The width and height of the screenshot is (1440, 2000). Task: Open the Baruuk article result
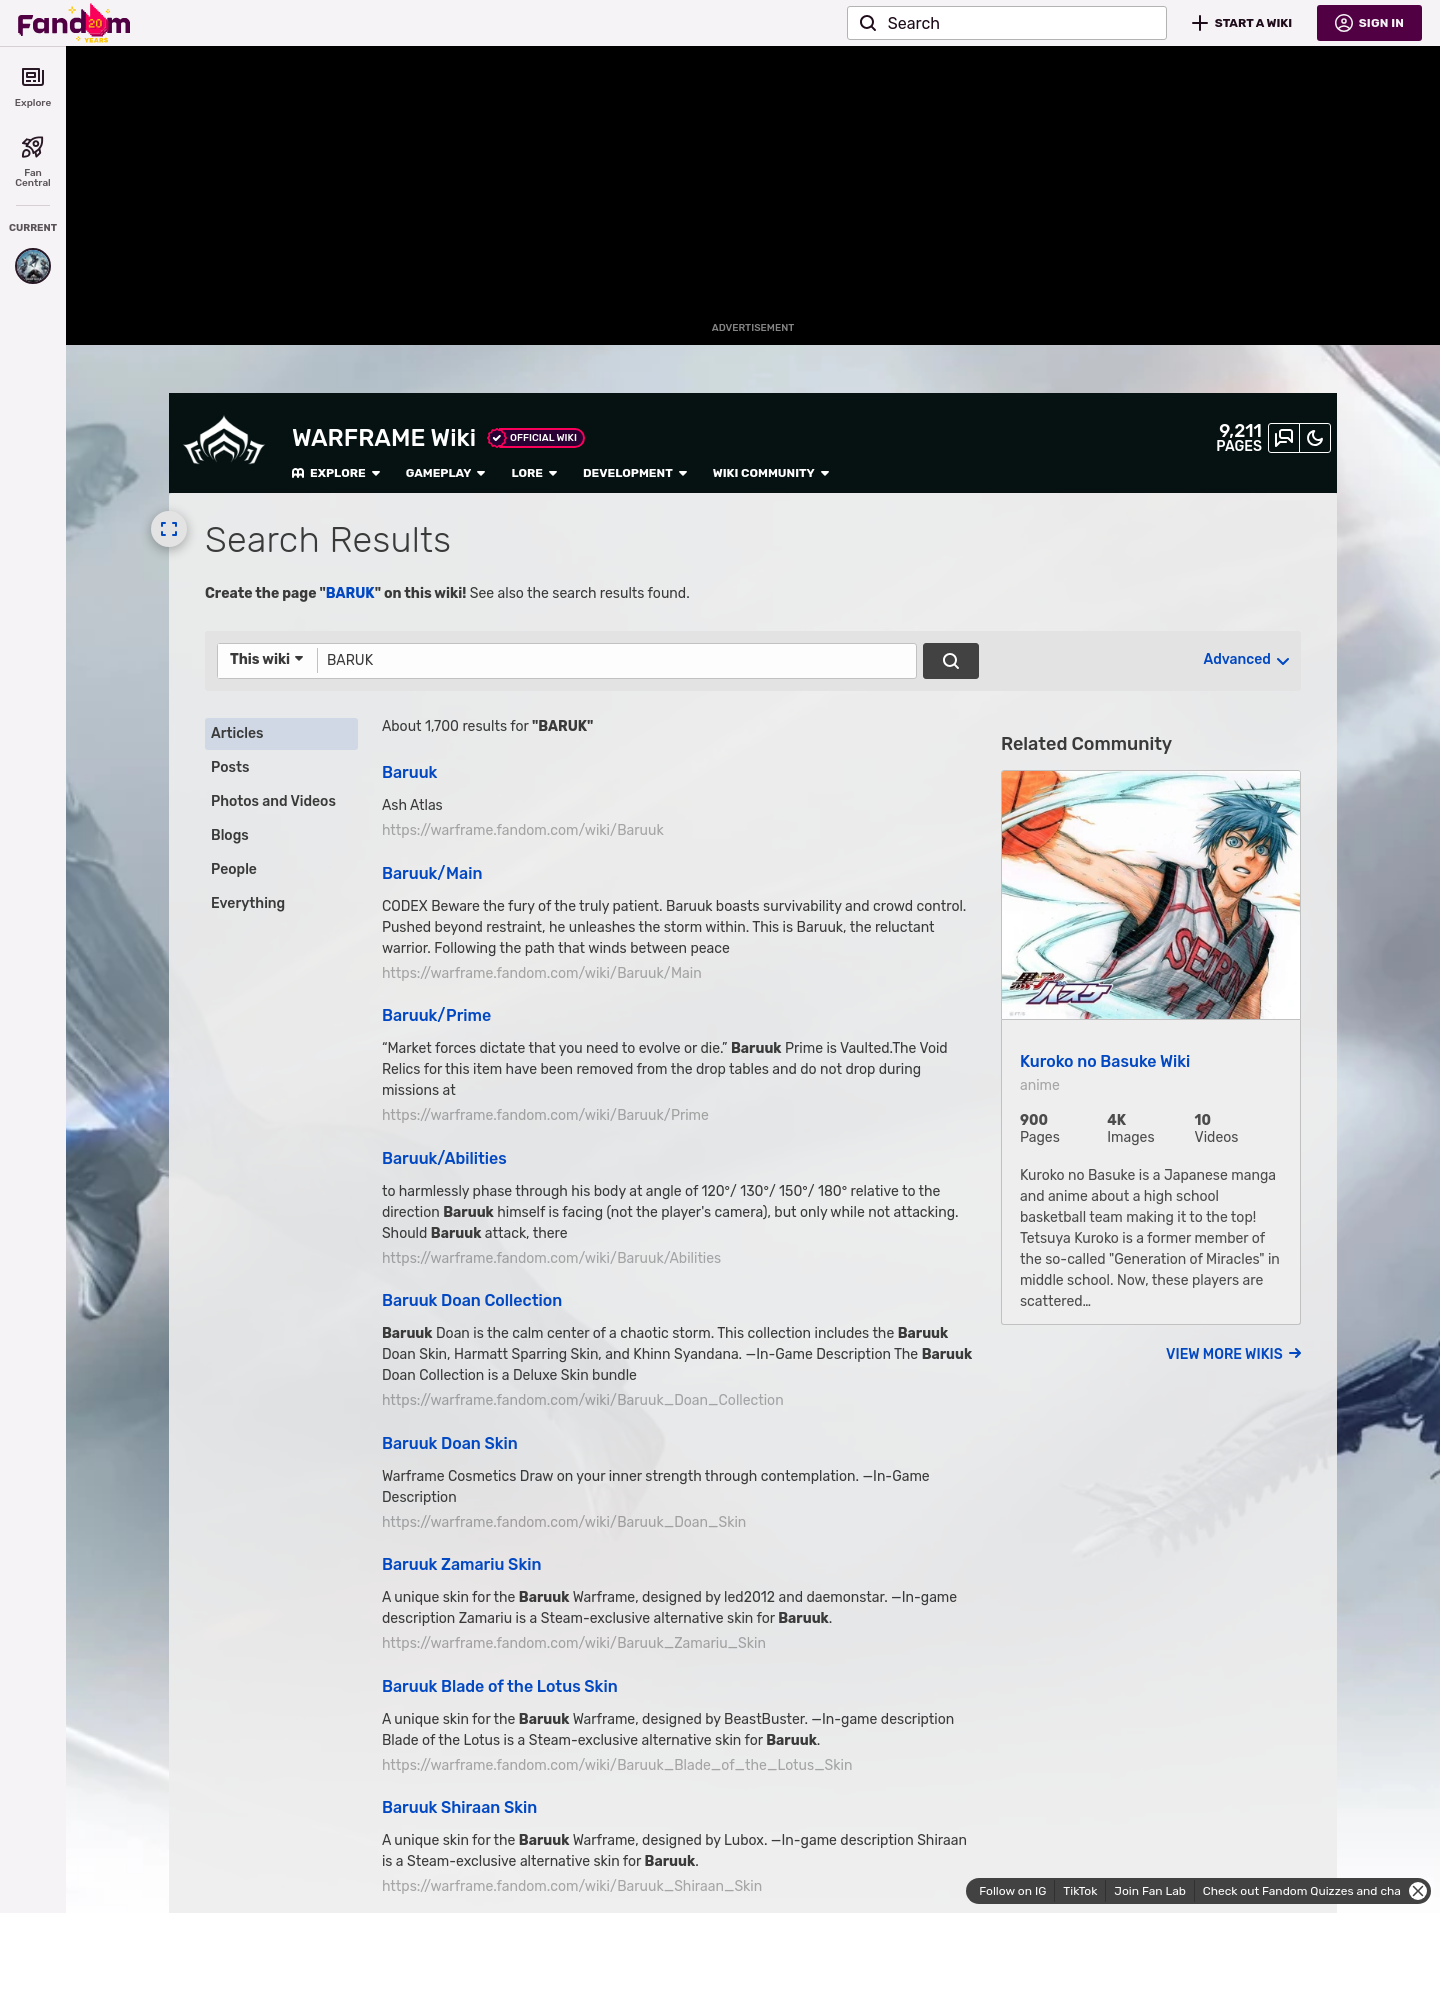pyautogui.click(x=409, y=772)
